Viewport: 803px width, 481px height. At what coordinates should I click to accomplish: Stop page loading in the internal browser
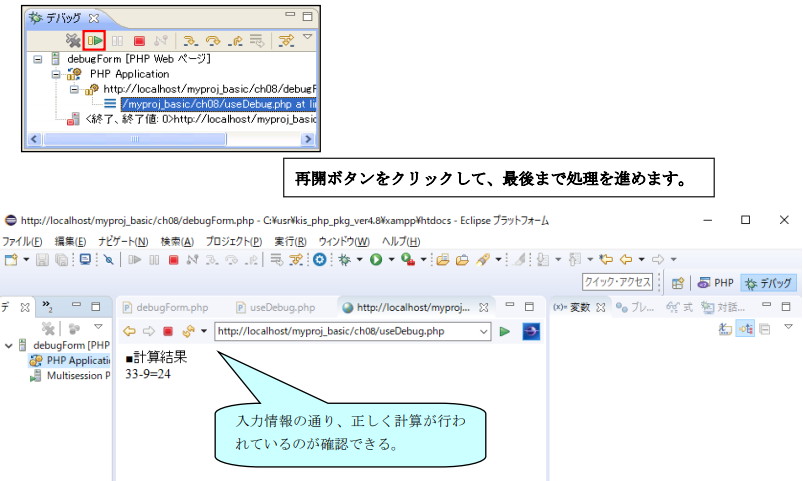[168, 331]
